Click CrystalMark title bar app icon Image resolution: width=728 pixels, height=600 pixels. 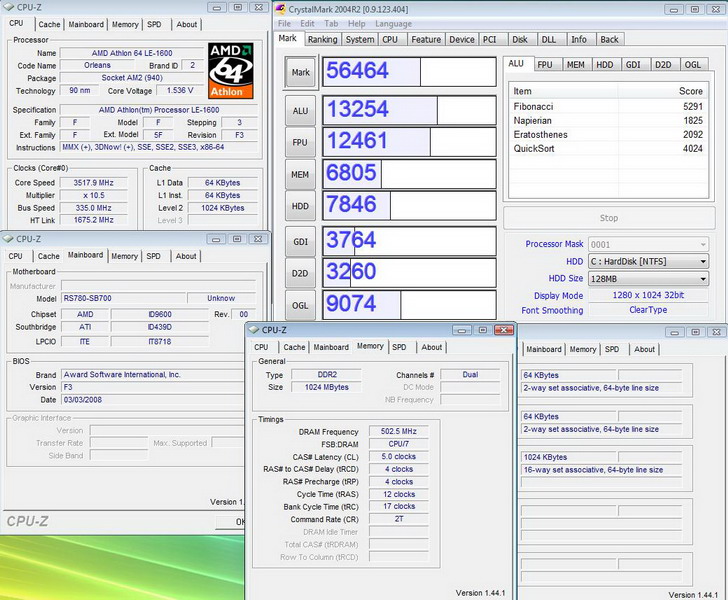(x=280, y=9)
